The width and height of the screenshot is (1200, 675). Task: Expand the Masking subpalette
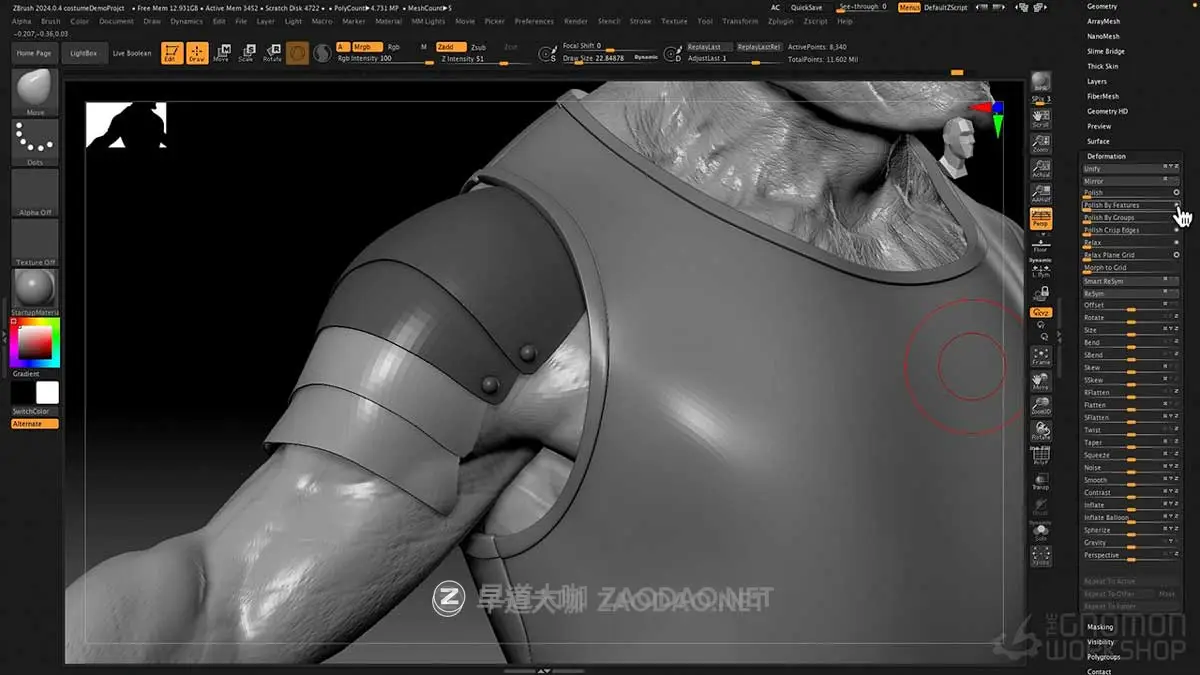point(1100,627)
